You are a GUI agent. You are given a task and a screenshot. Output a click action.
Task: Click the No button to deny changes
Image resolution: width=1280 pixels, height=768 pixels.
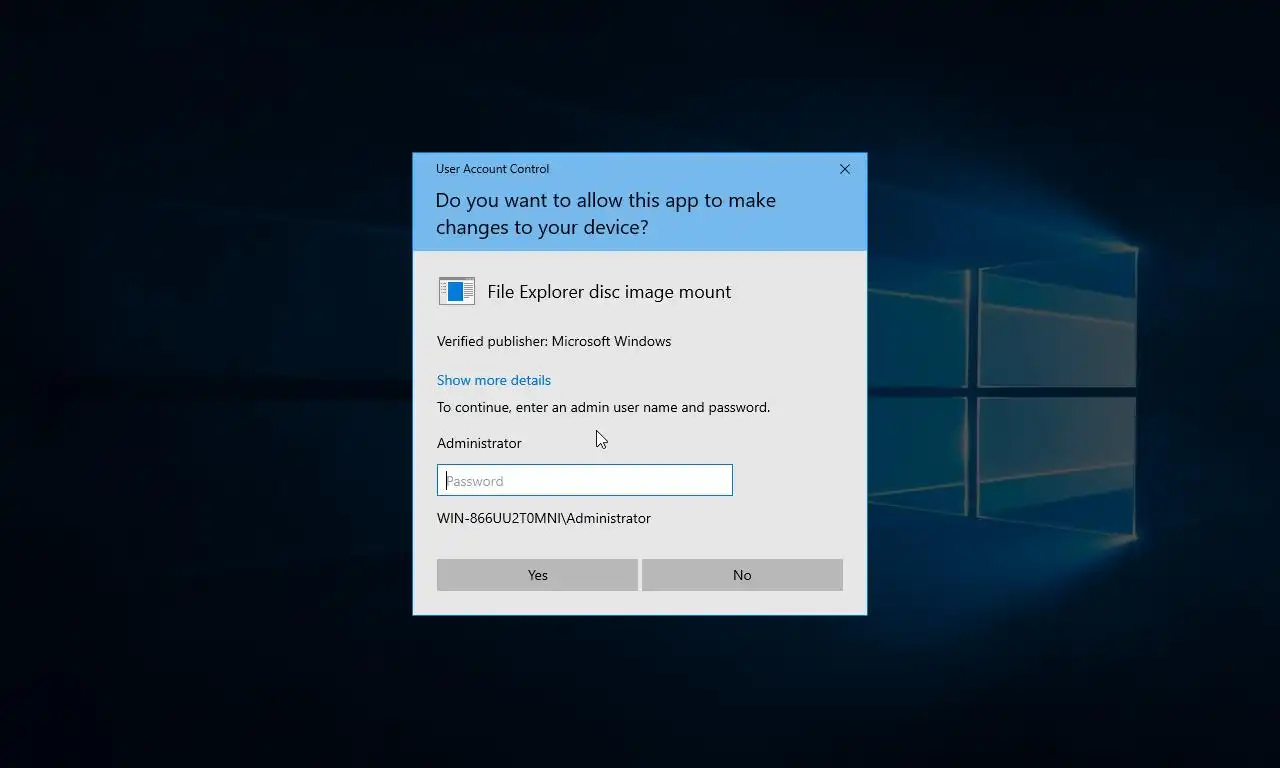coord(742,575)
